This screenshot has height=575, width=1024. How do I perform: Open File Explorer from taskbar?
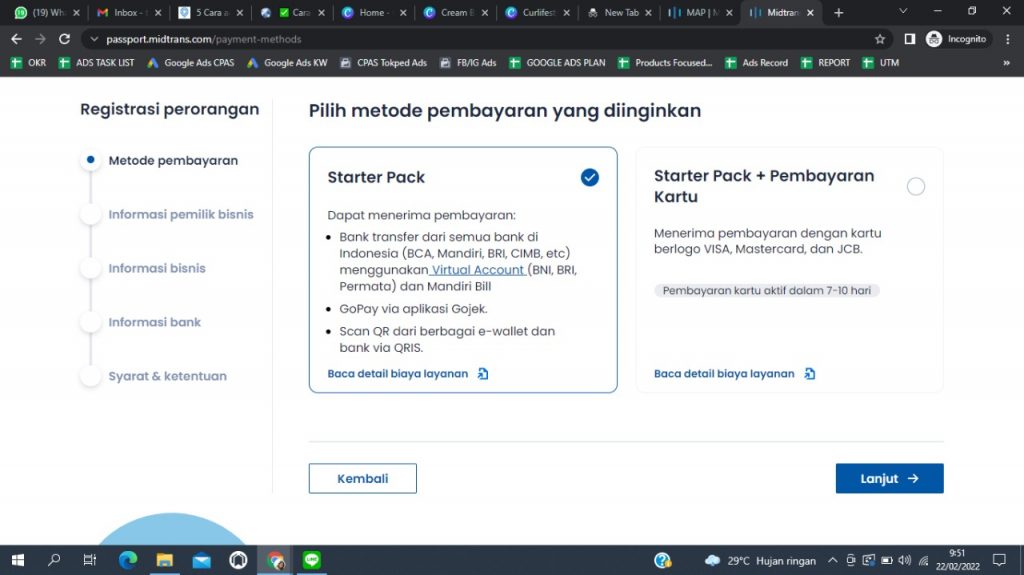pyautogui.click(x=165, y=560)
